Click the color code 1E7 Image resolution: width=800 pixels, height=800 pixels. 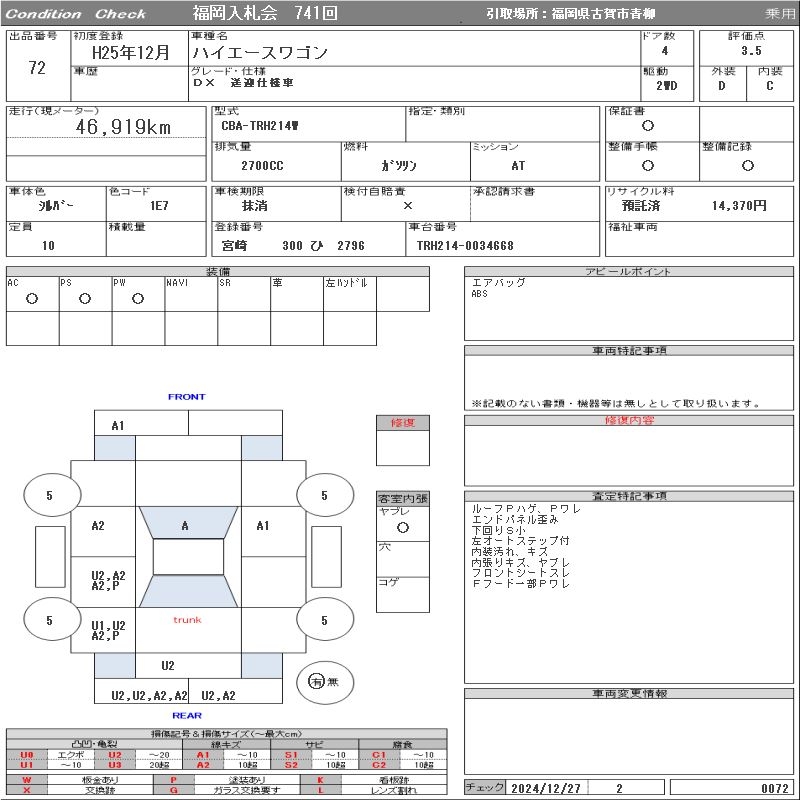pos(159,206)
